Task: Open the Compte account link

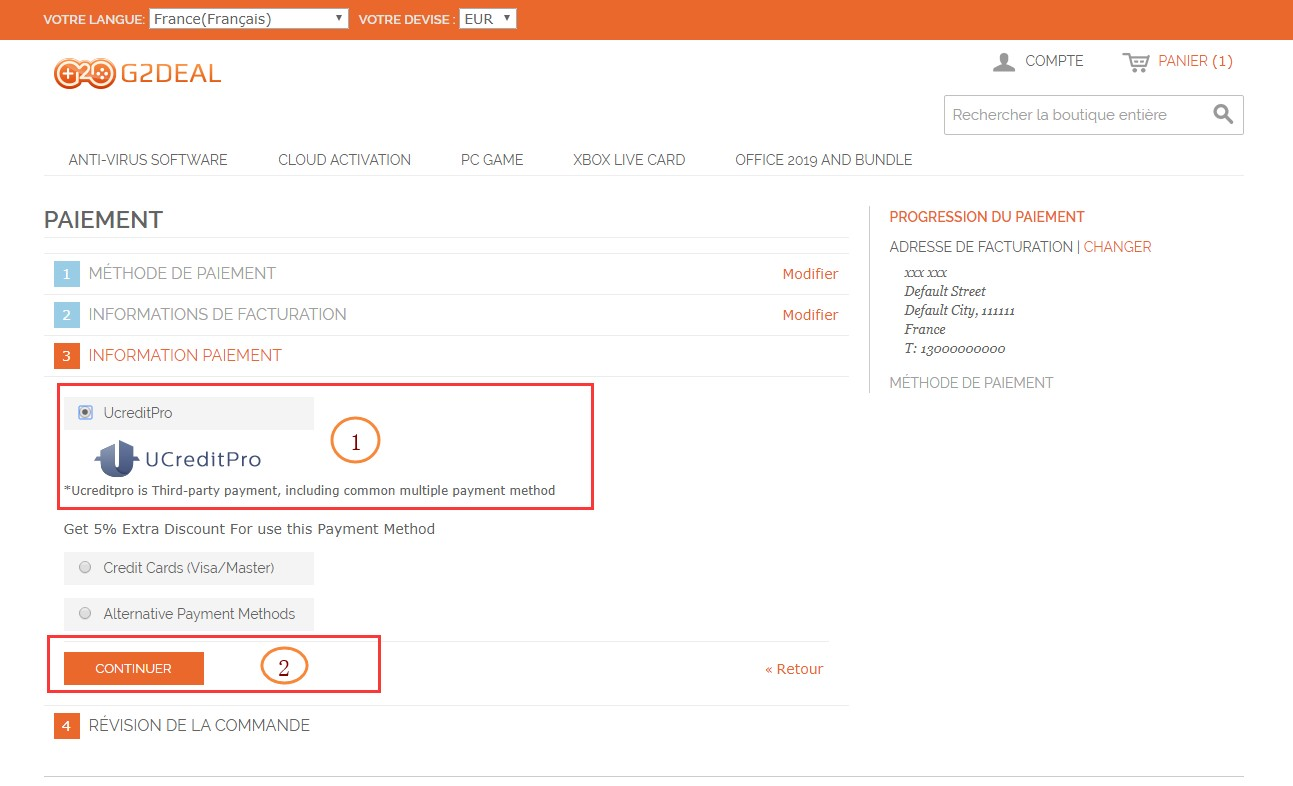Action: 1054,62
